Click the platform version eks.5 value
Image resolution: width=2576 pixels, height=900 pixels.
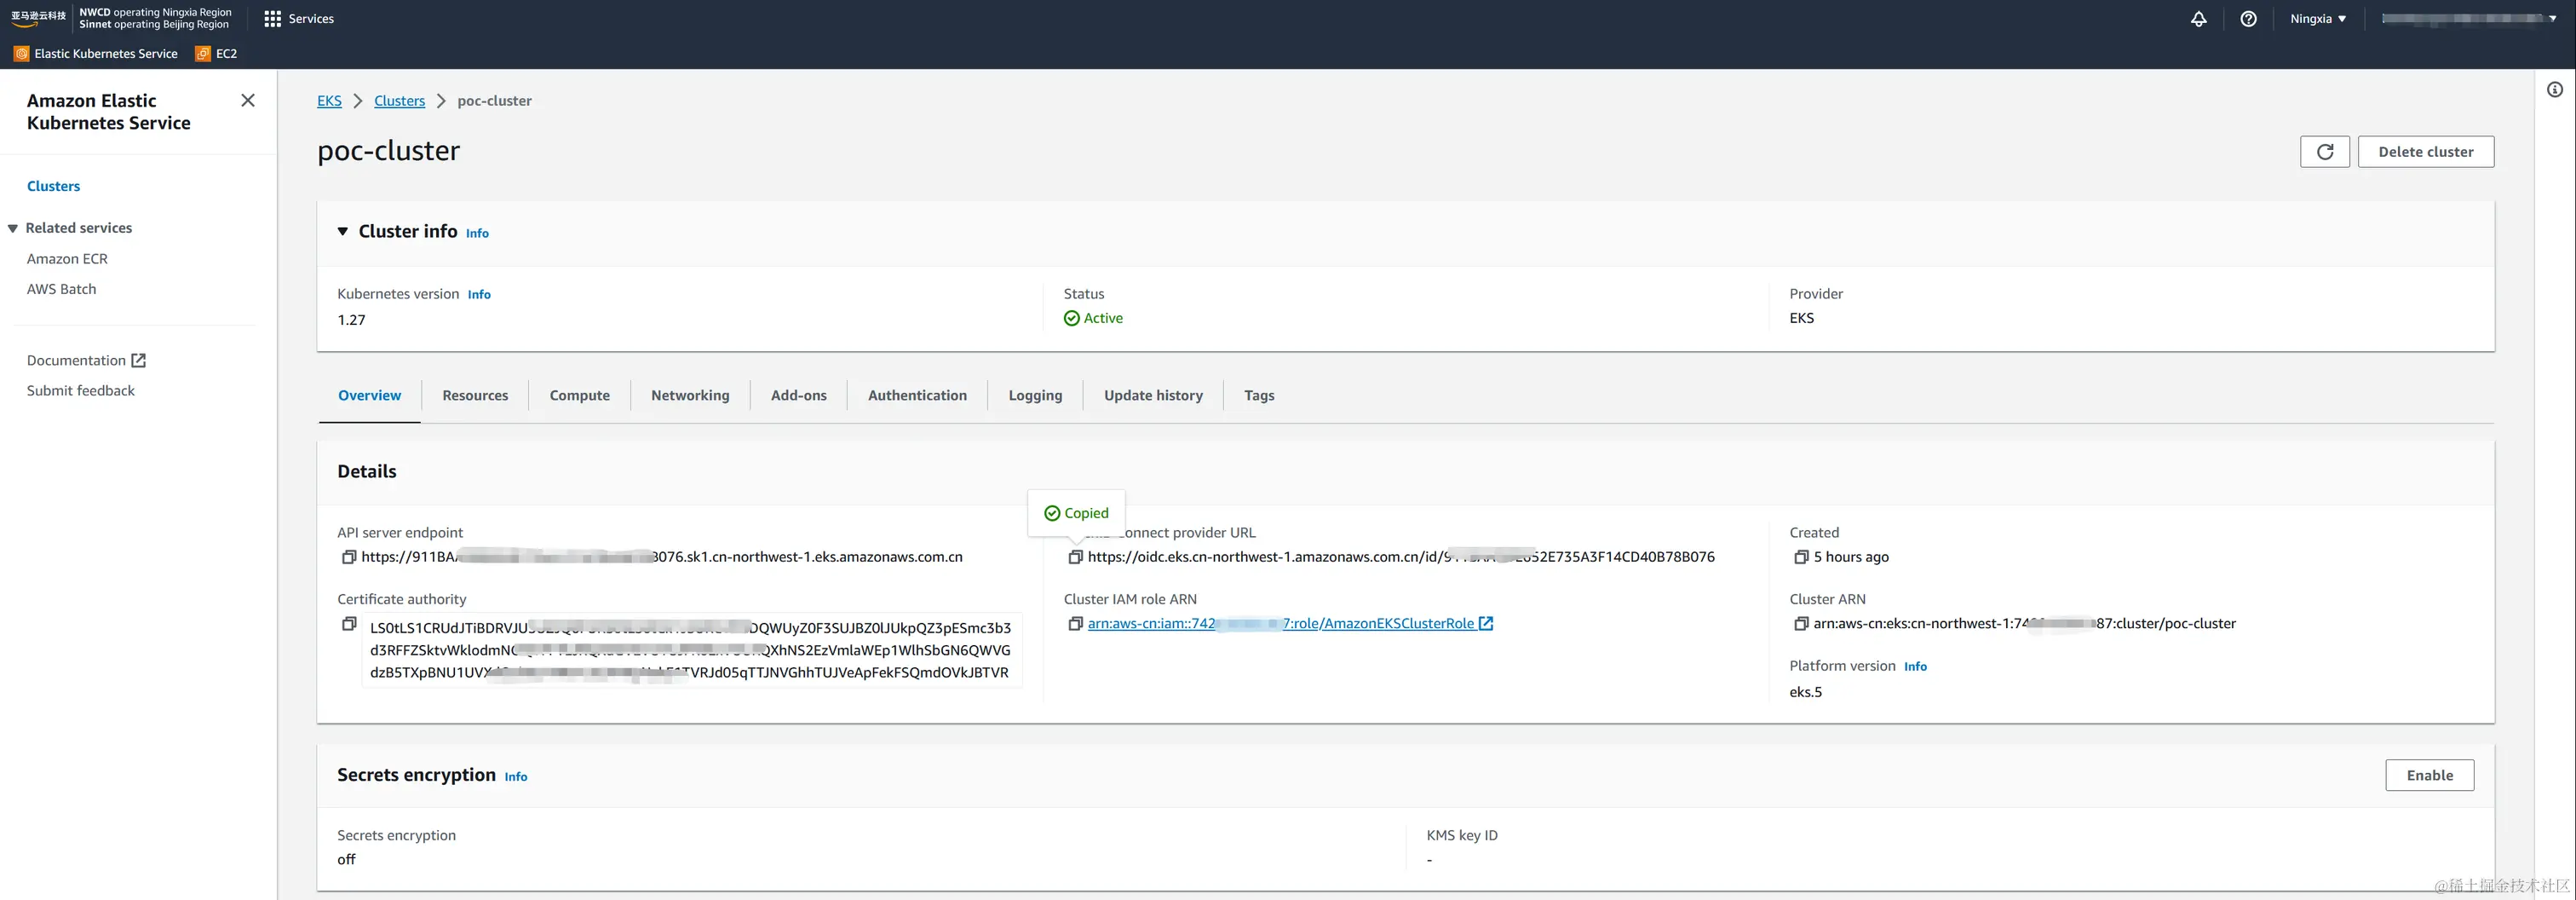pos(1805,692)
